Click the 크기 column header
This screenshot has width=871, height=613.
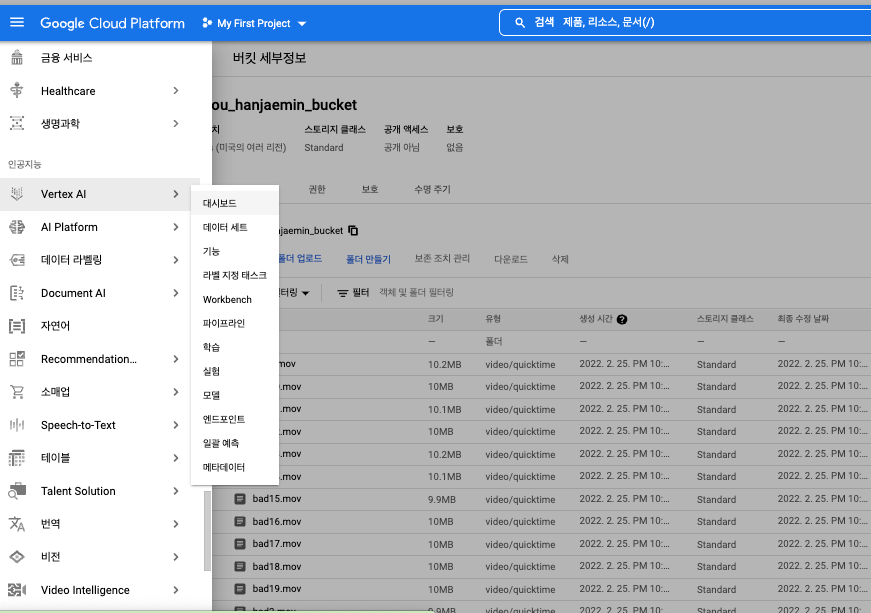(x=436, y=319)
